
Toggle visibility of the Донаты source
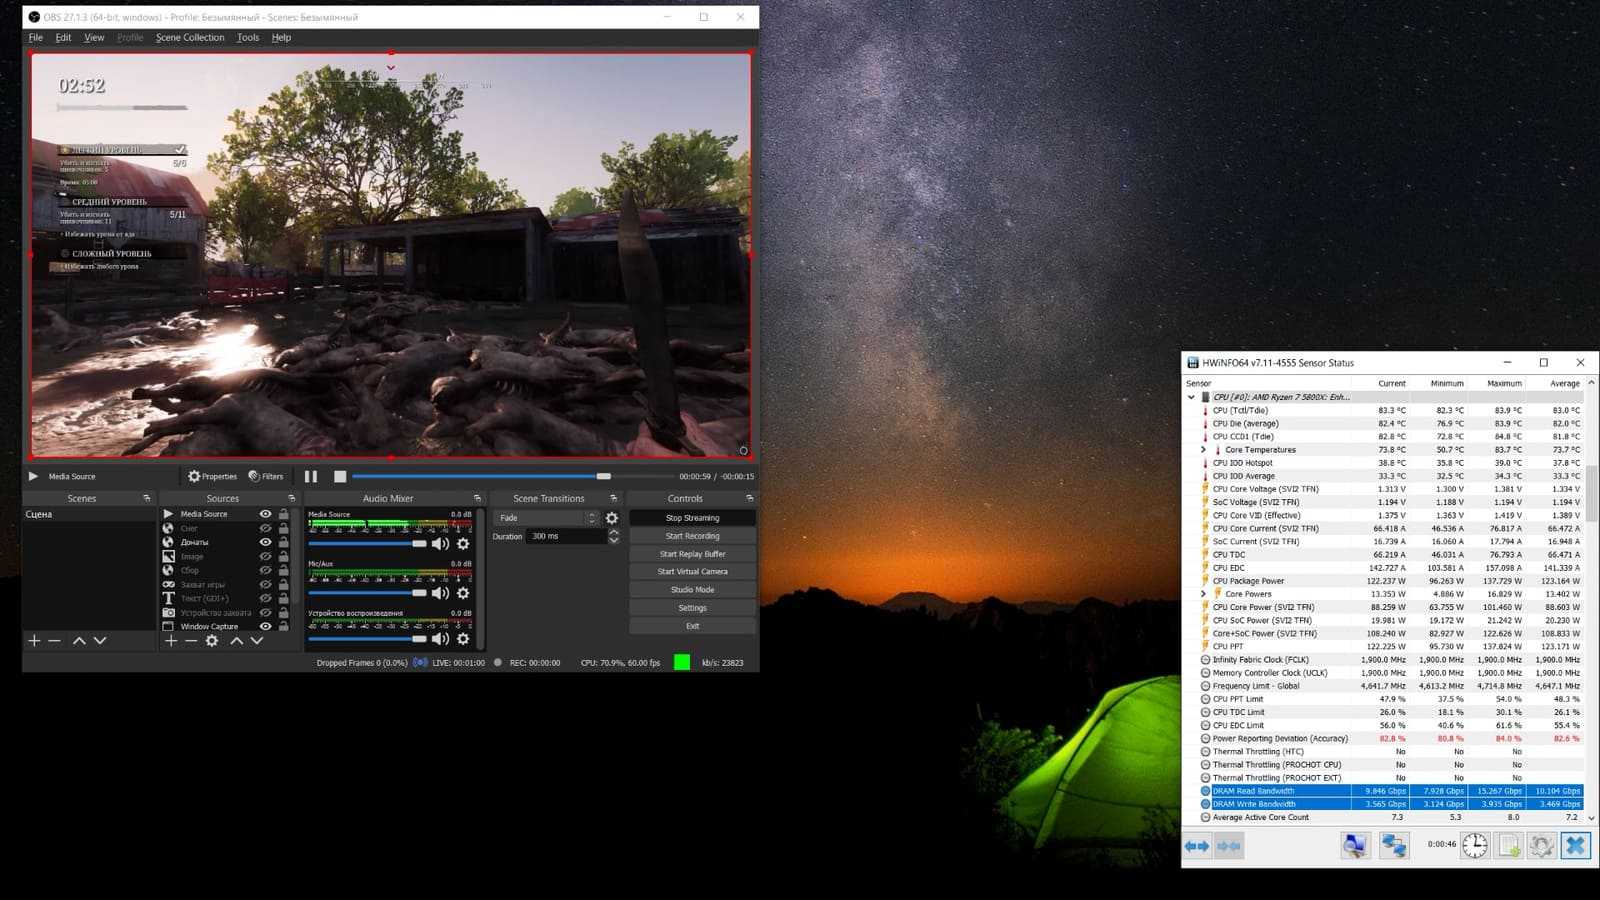tap(265, 542)
